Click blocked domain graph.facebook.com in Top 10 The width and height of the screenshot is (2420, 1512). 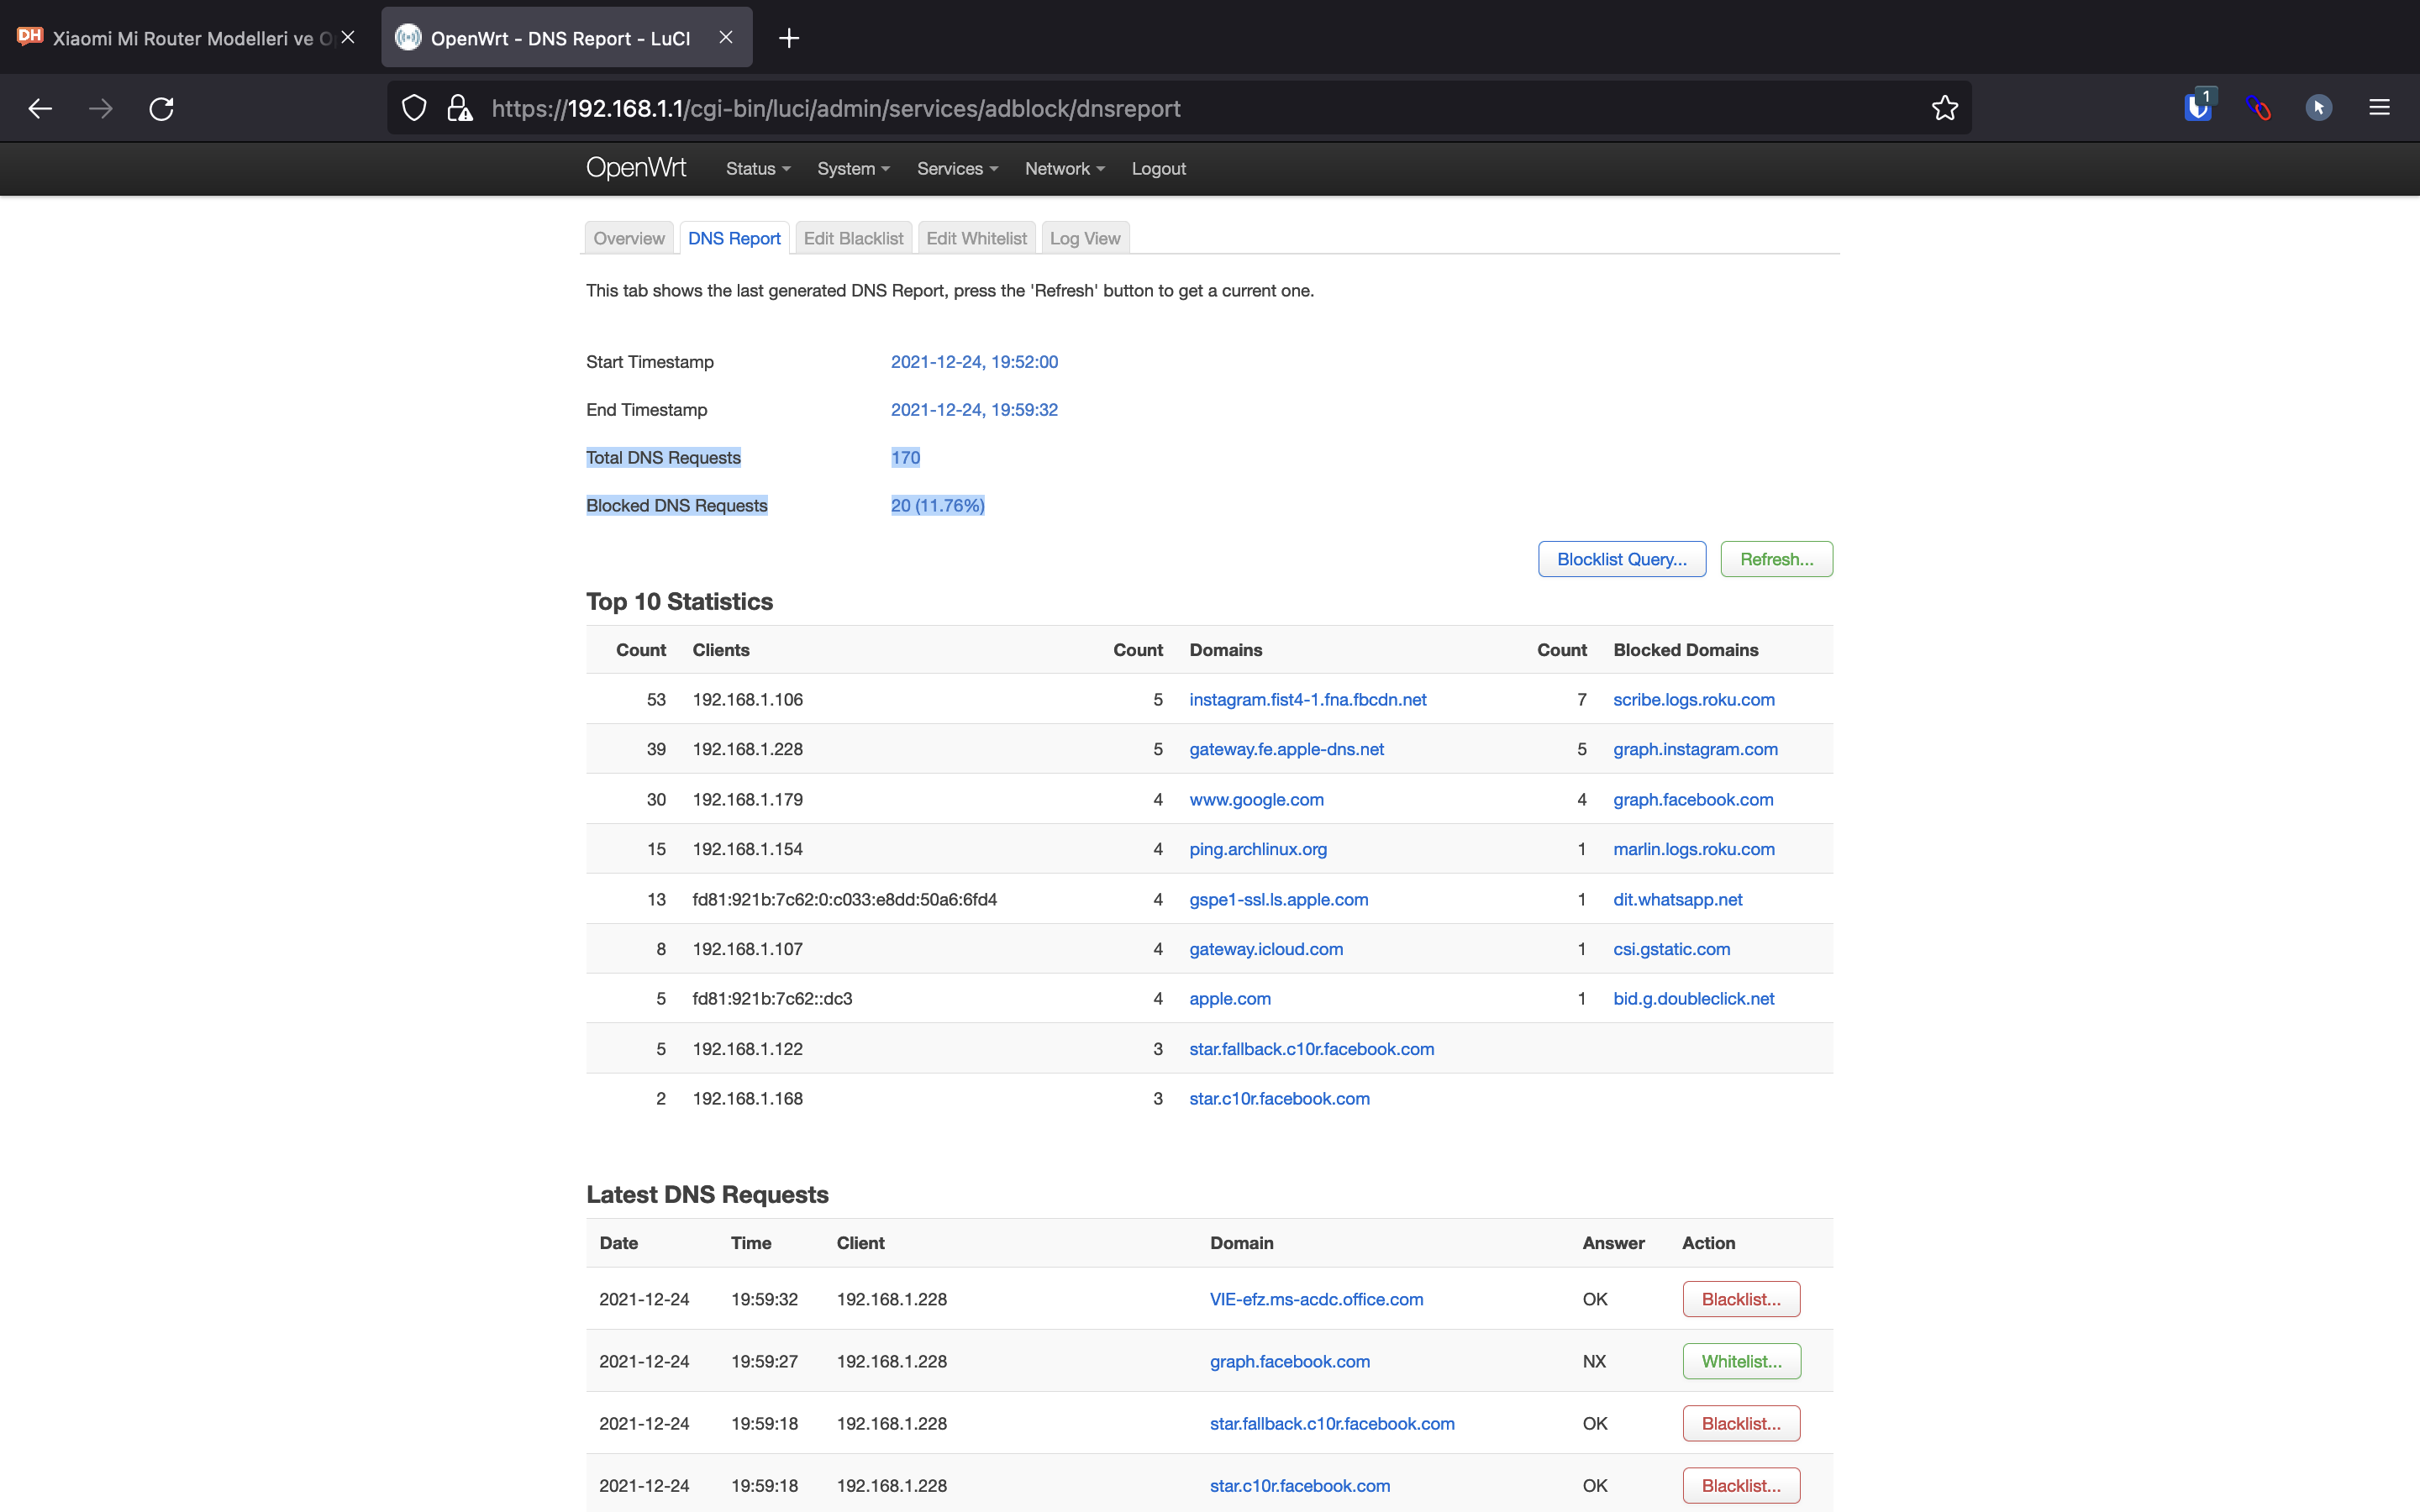click(1693, 800)
